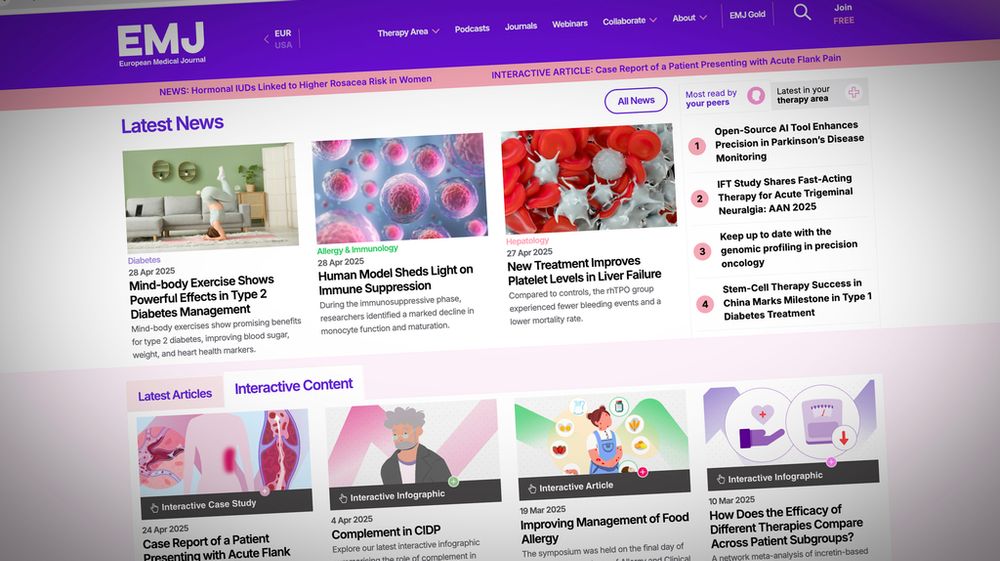The width and height of the screenshot is (1000, 561).
Task: Click the hand icon on Interactive Article label
Action: (532, 489)
